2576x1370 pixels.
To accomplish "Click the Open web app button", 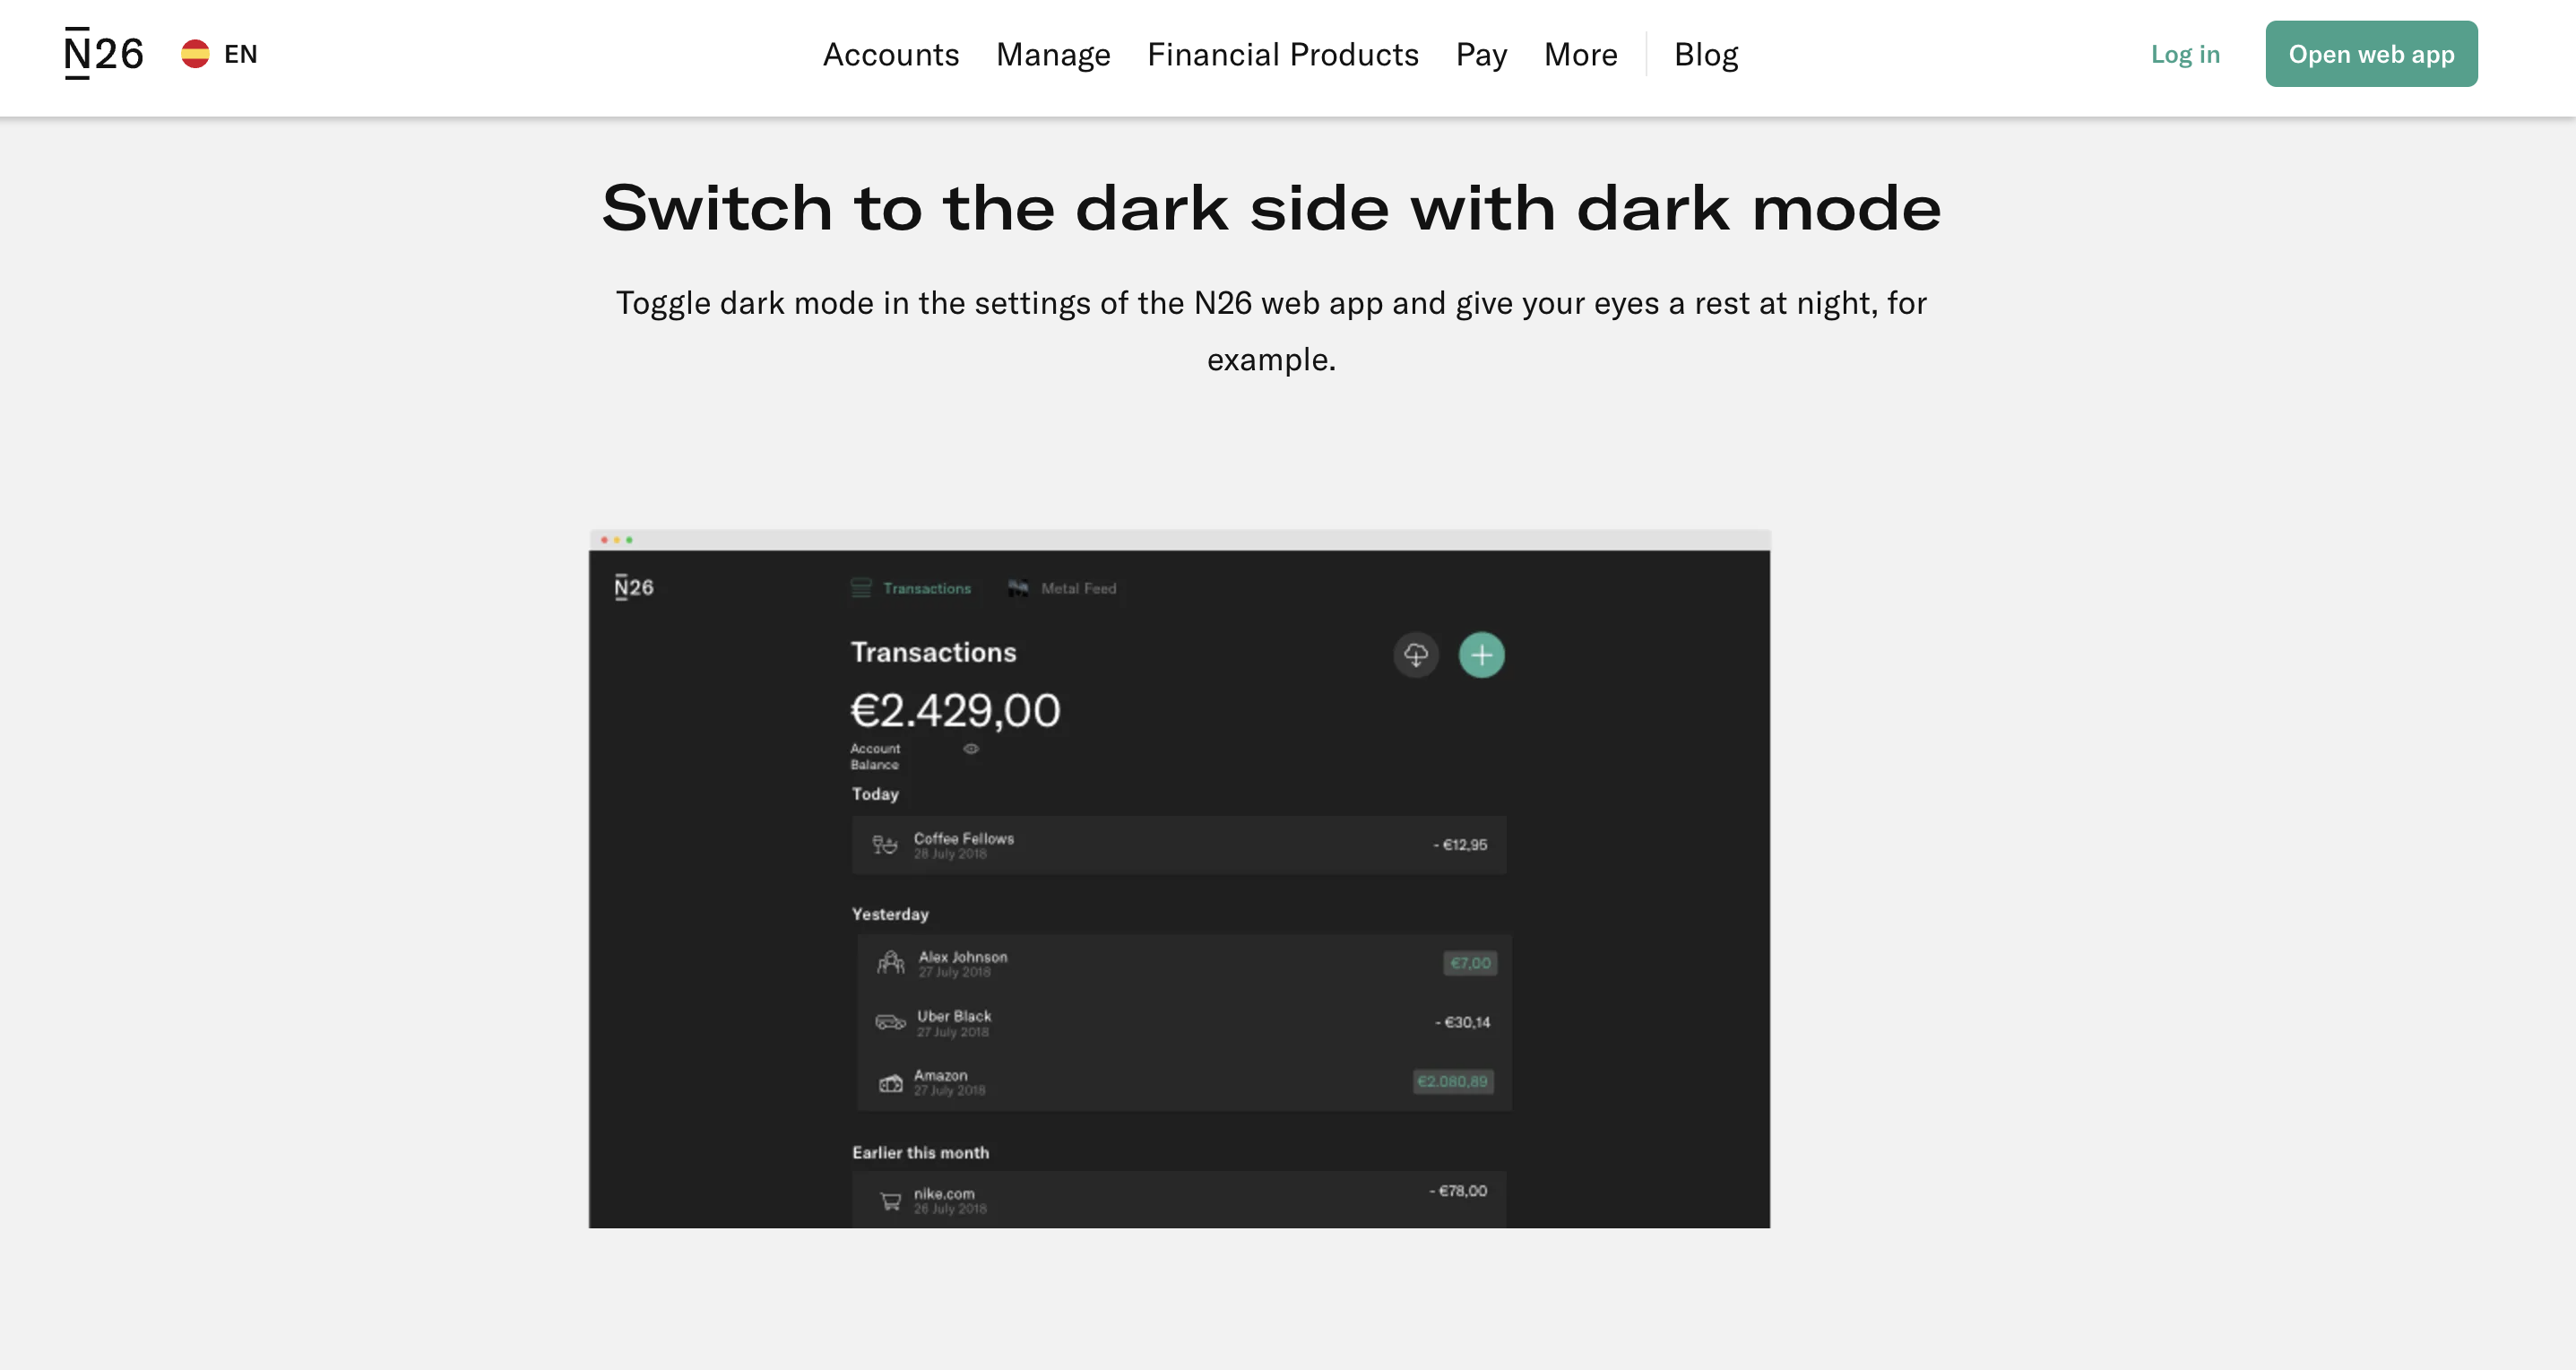I will tap(2371, 54).
